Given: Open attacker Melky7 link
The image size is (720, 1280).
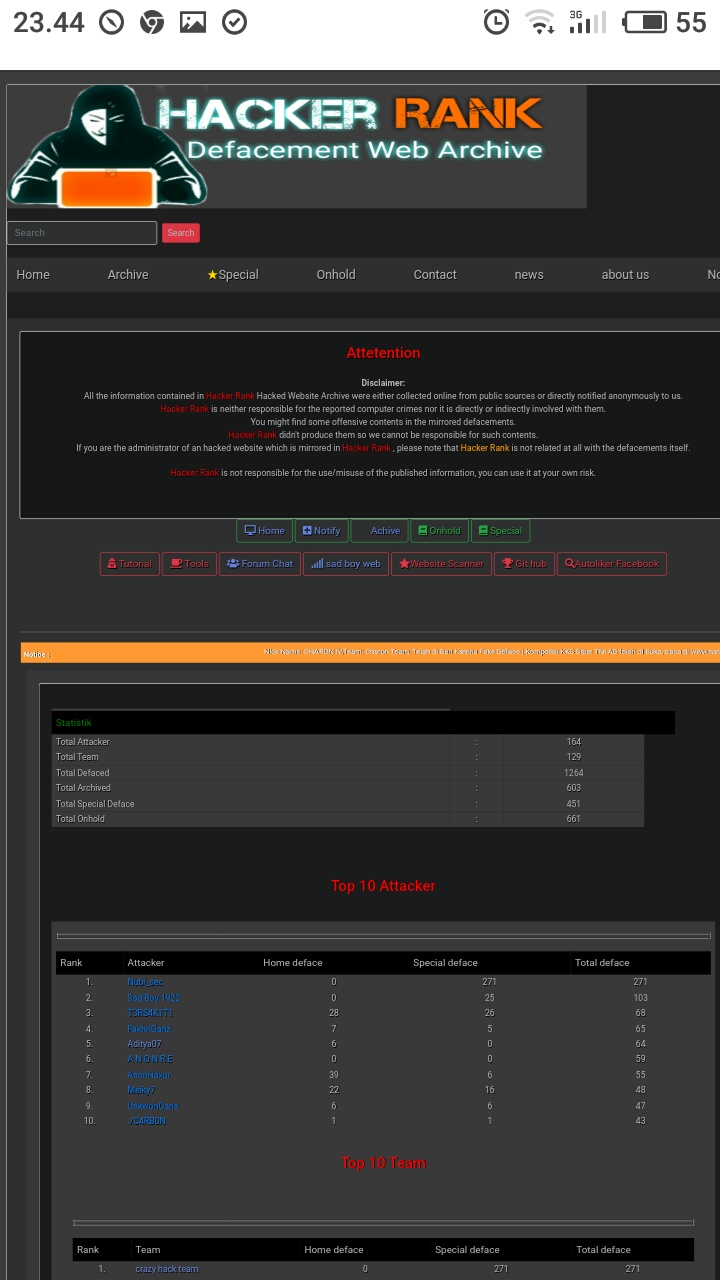Looking at the screenshot, I should point(141,1090).
